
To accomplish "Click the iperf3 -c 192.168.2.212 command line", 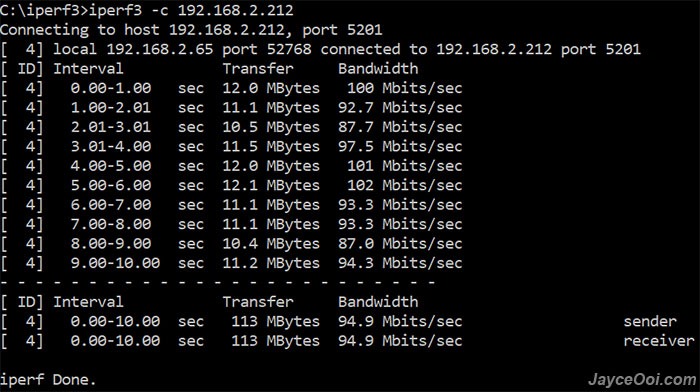I will coord(147,10).
